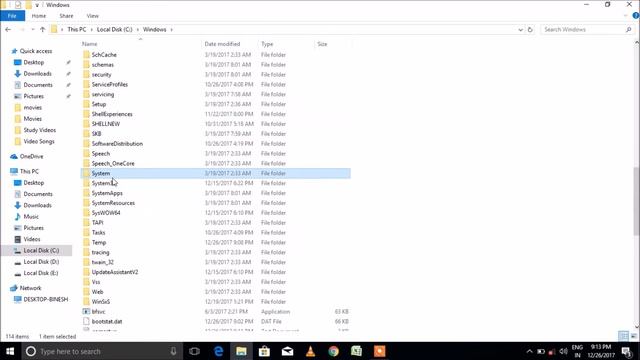
Task: Open pinned Desktop under Quick access
Action: (33, 62)
